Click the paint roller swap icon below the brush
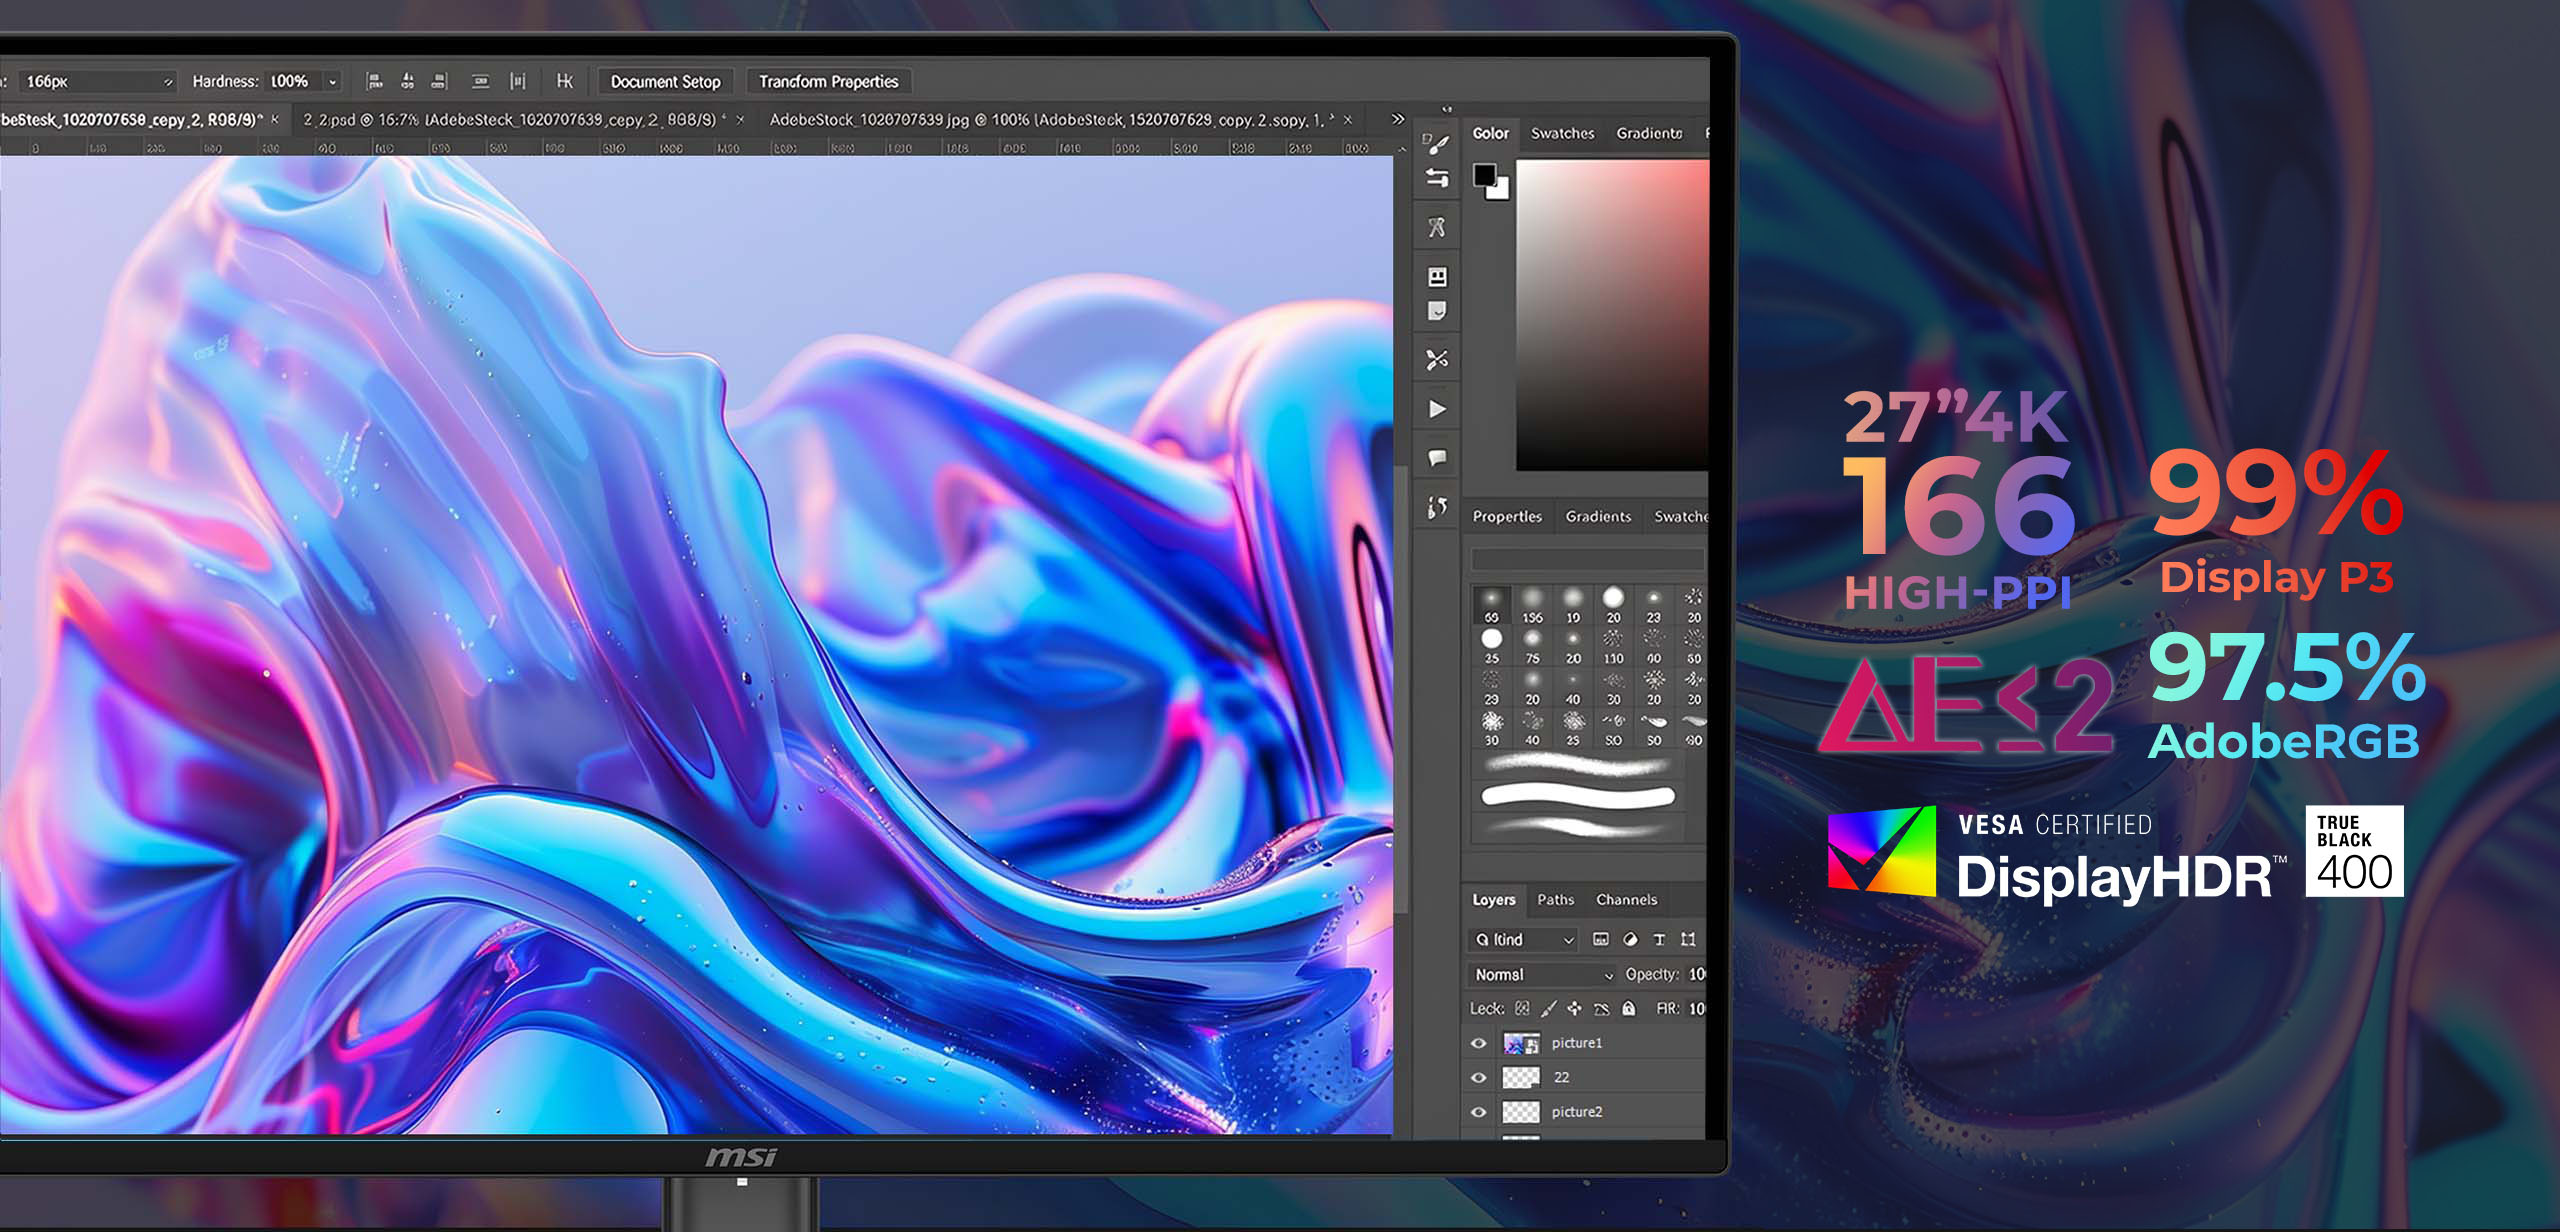Image resolution: width=2560 pixels, height=1232 pixels. 1437,179
